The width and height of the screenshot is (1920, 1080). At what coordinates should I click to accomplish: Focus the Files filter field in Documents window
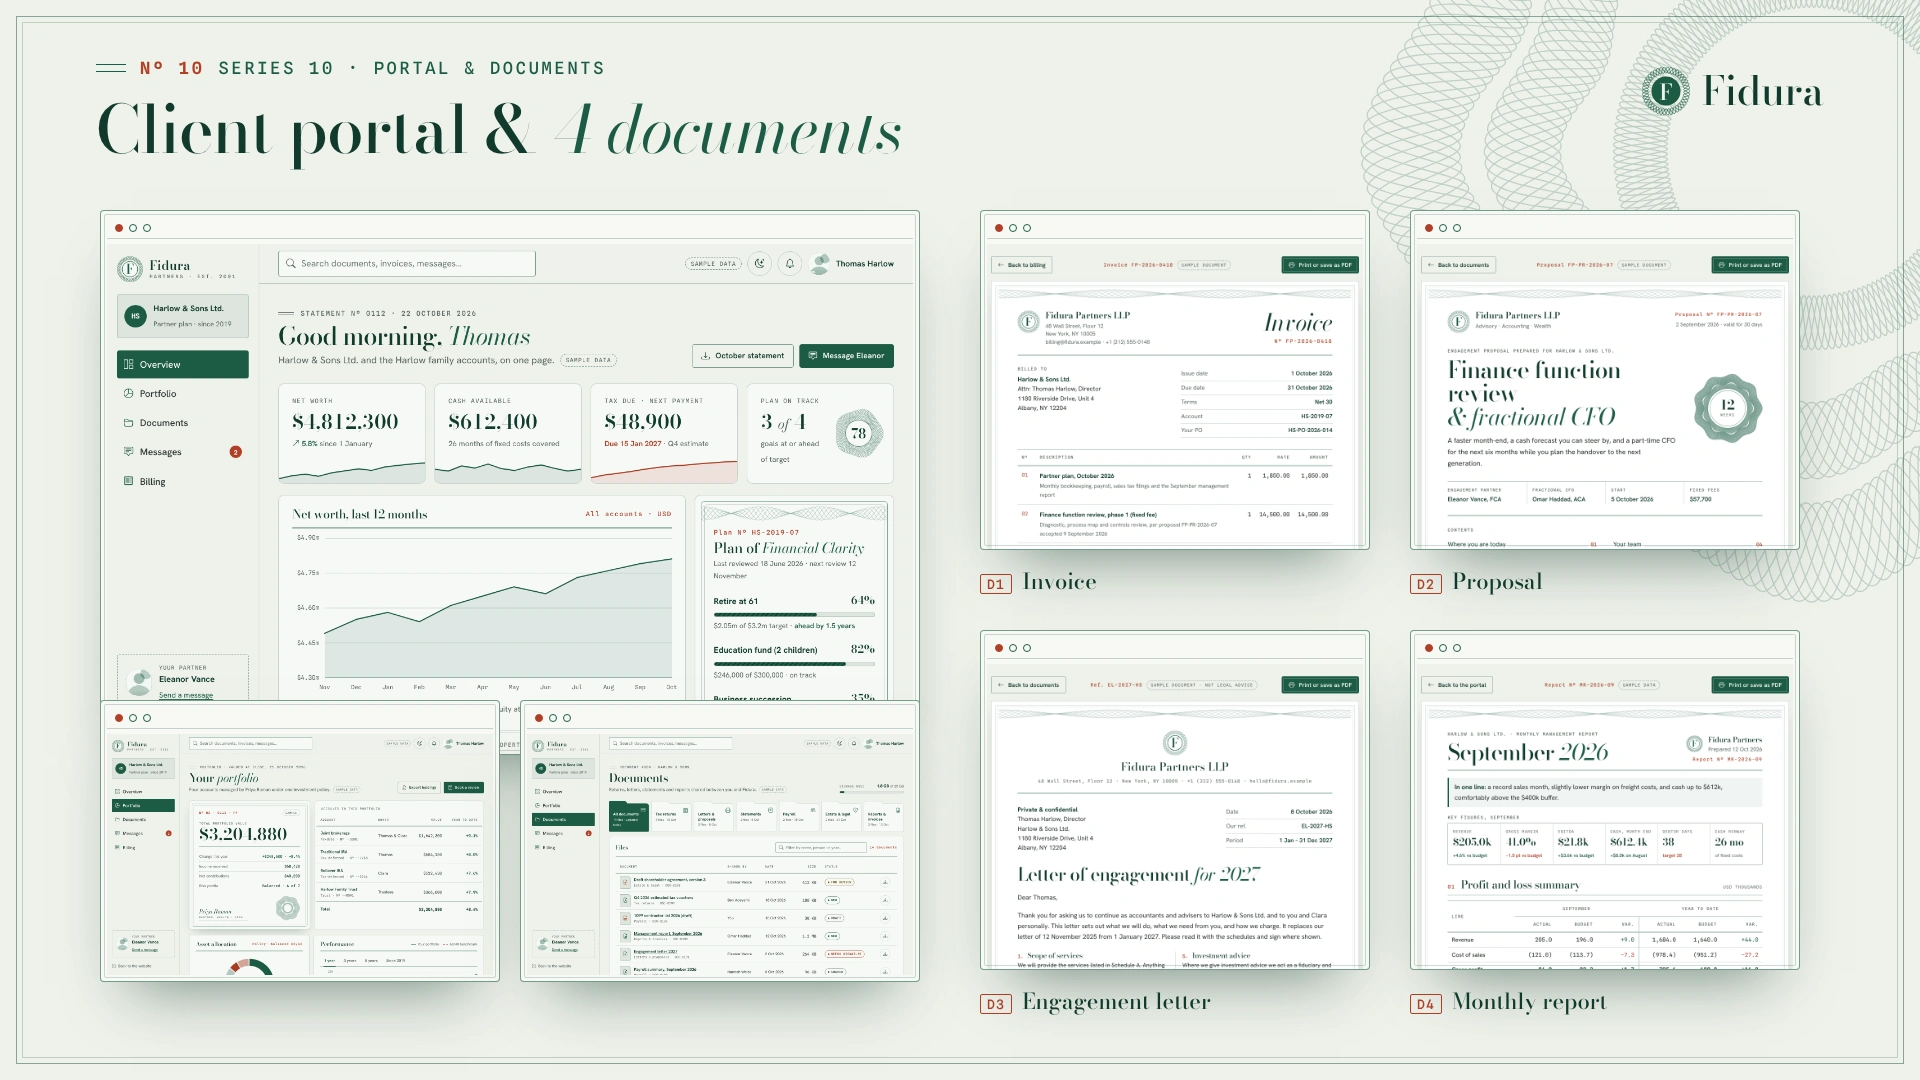point(821,847)
